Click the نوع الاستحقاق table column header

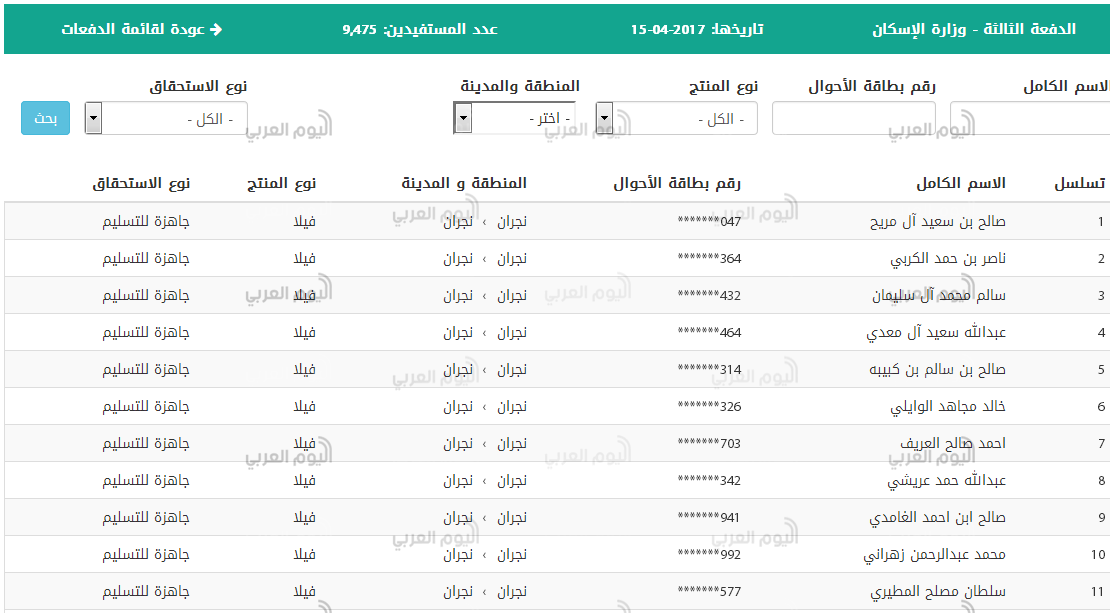(x=141, y=184)
